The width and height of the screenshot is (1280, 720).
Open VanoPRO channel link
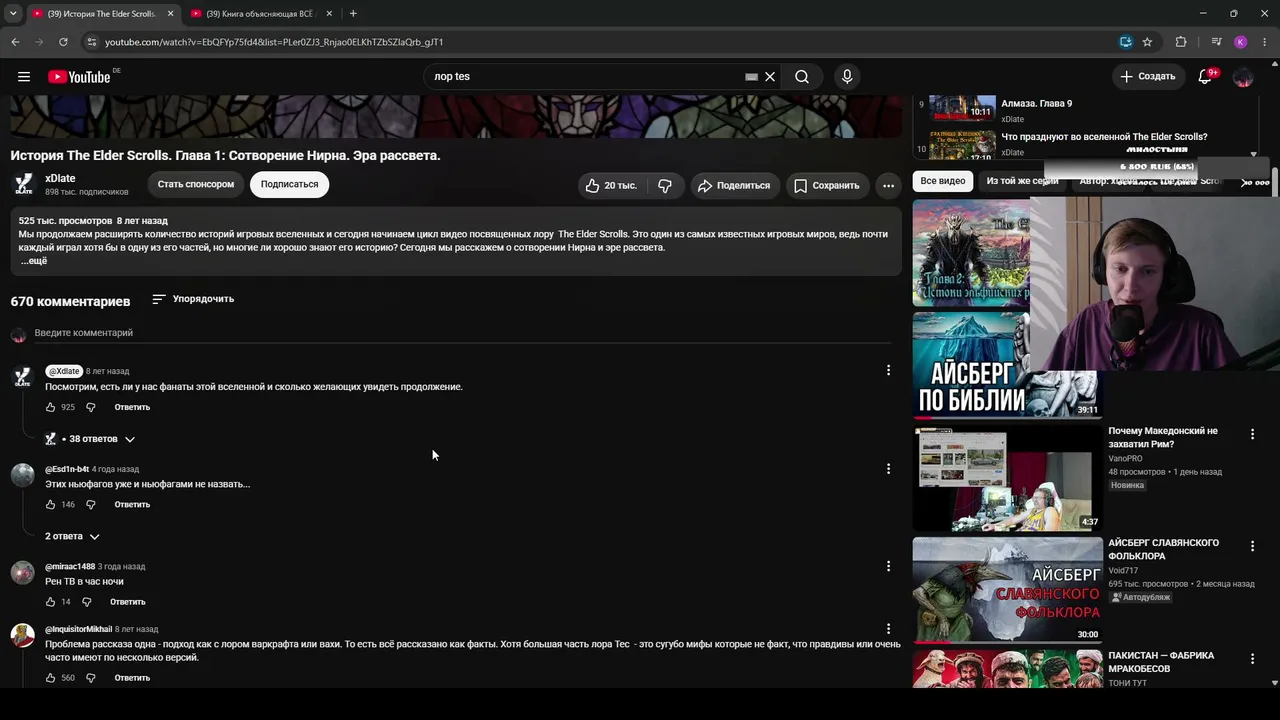(x=1125, y=459)
